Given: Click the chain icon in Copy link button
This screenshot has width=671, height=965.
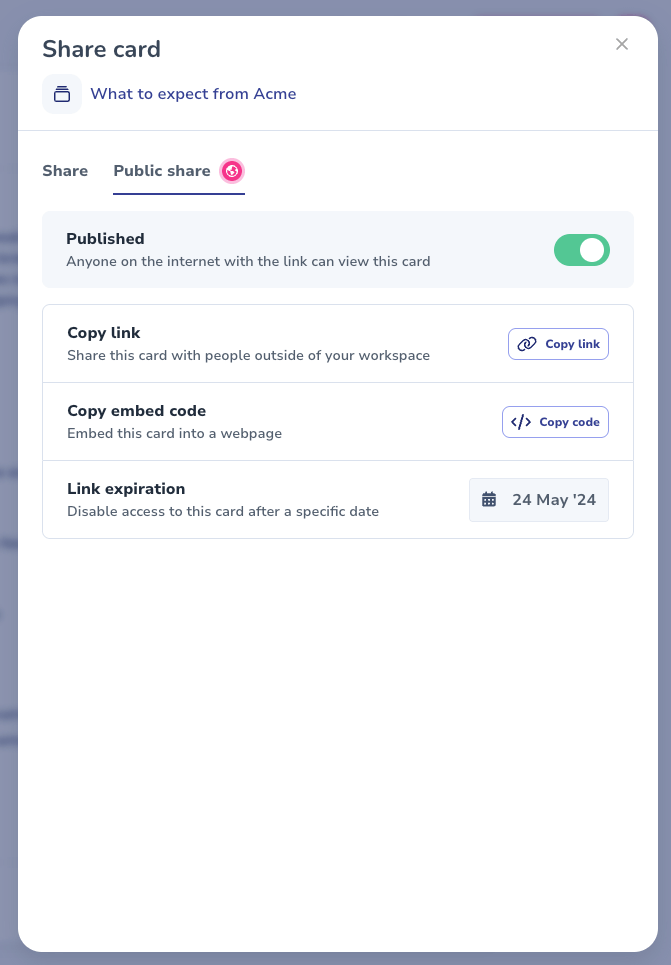Looking at the screenshot, I should coord(527,344).
